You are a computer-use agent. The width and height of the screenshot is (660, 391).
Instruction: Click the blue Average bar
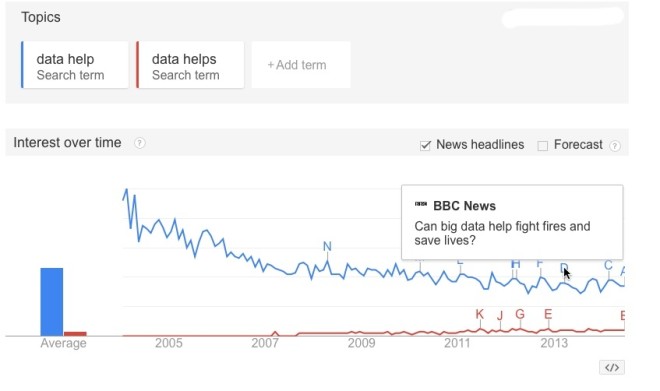pos(52,302)
